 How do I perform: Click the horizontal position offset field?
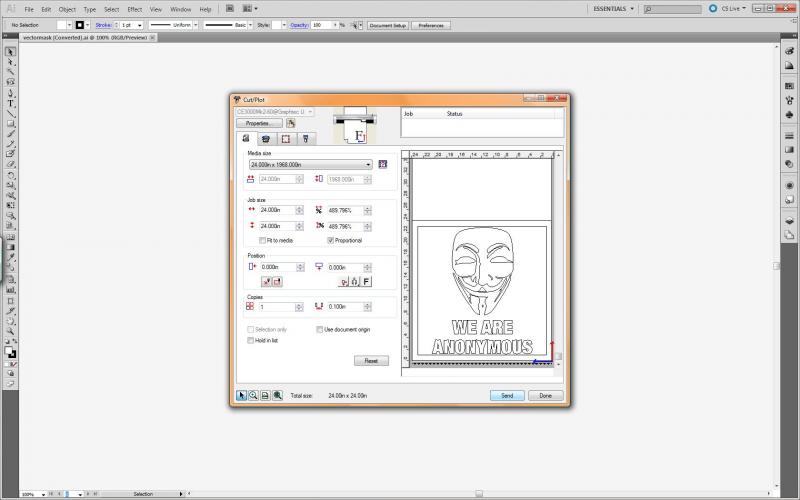click(x=278, y=267)
